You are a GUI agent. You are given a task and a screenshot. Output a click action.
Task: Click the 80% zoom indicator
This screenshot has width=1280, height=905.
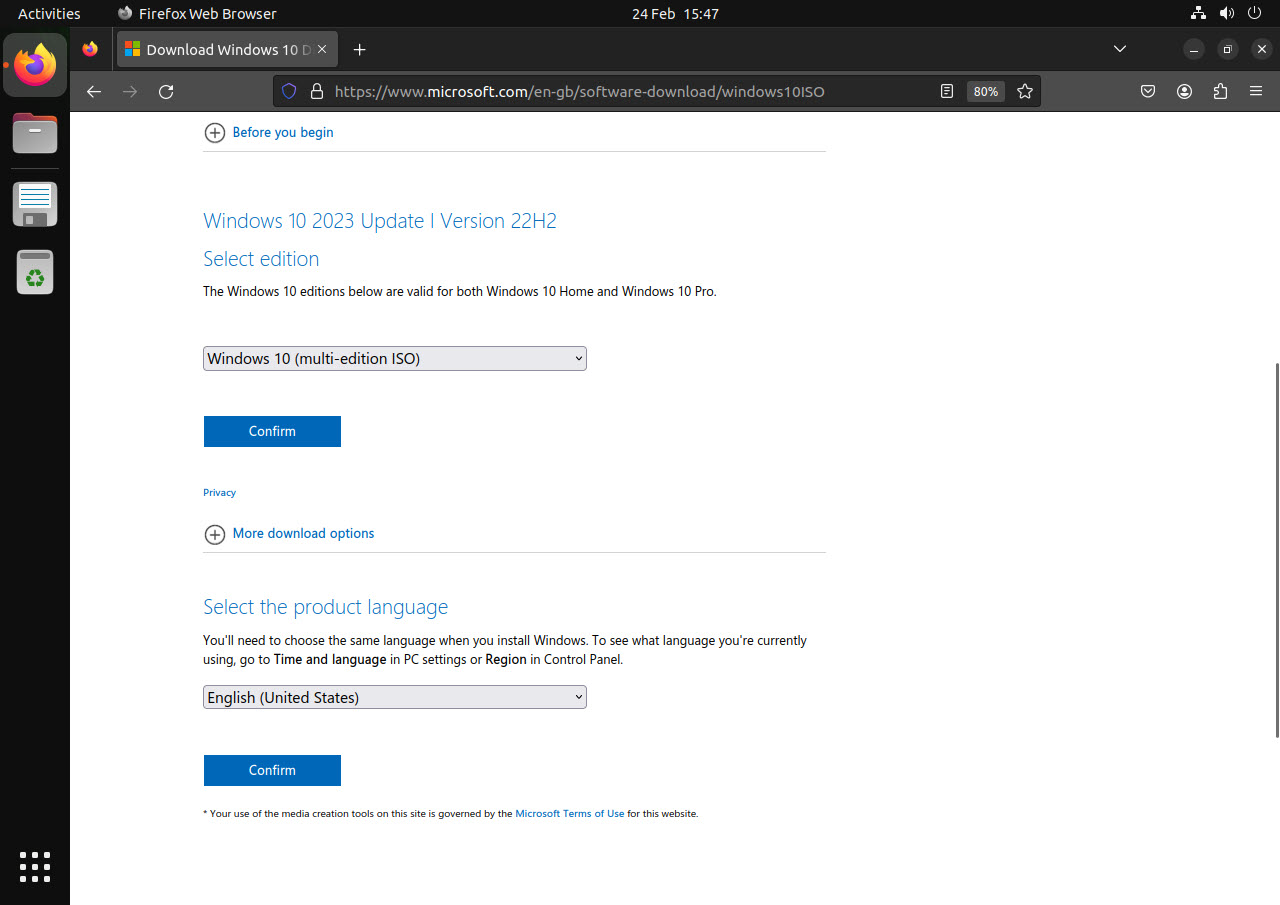coord(985,91)
